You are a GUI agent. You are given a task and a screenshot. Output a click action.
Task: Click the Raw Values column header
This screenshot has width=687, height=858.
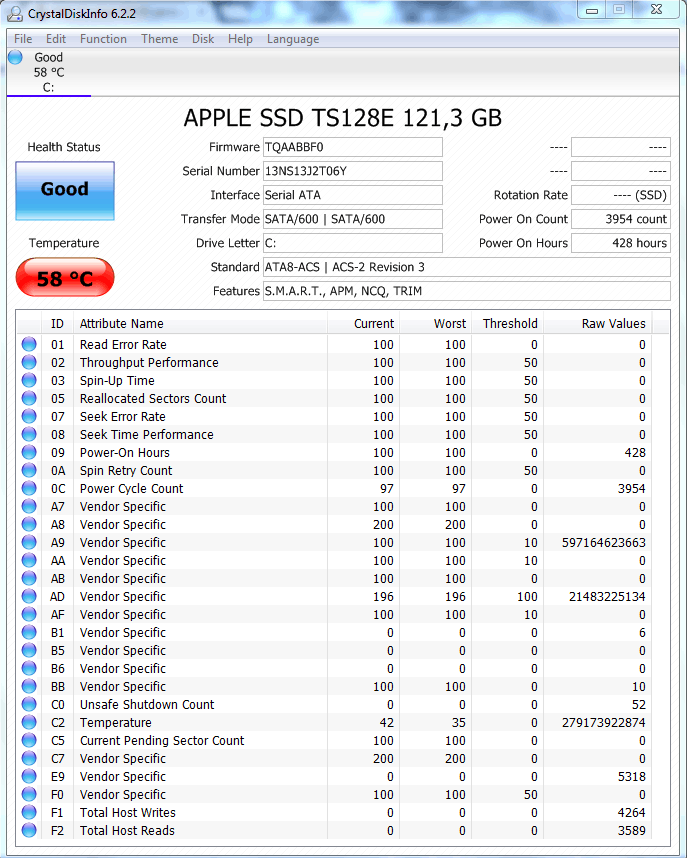597,323
